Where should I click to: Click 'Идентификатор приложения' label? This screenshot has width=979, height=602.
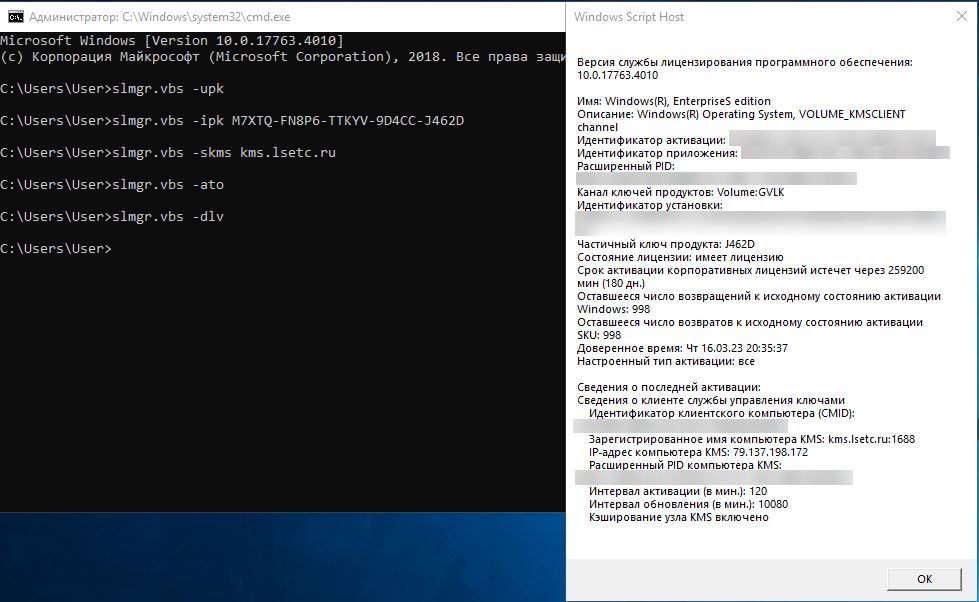(x=657, y=153)
